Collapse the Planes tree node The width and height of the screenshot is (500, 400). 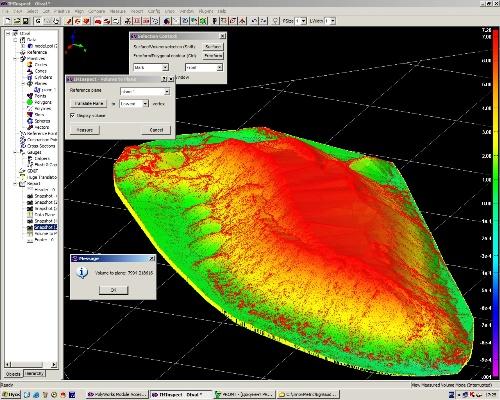[x=23, y=84]
